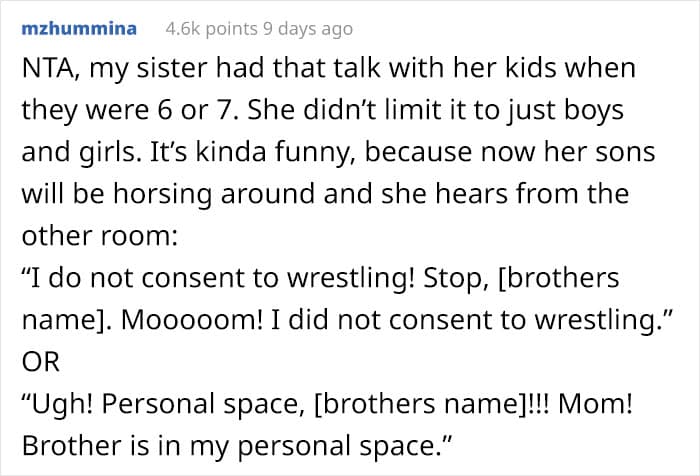Click the 4.6k points score text

point(212,29)
